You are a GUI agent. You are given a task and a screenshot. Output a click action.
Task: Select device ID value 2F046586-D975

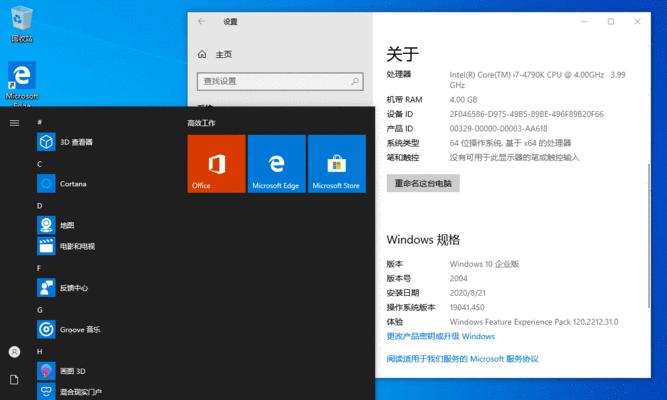click(527, 114)
